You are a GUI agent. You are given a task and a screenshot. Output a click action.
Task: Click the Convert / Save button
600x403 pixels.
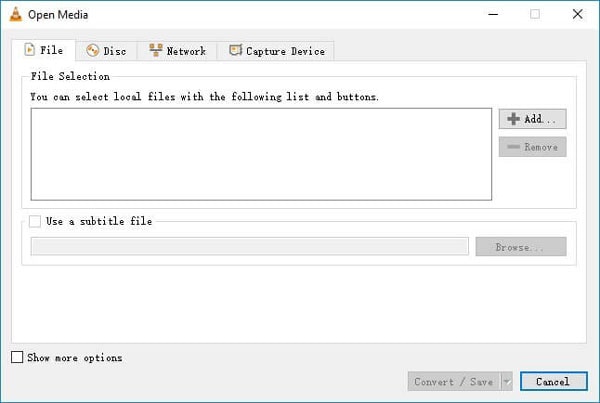point(453,381)
